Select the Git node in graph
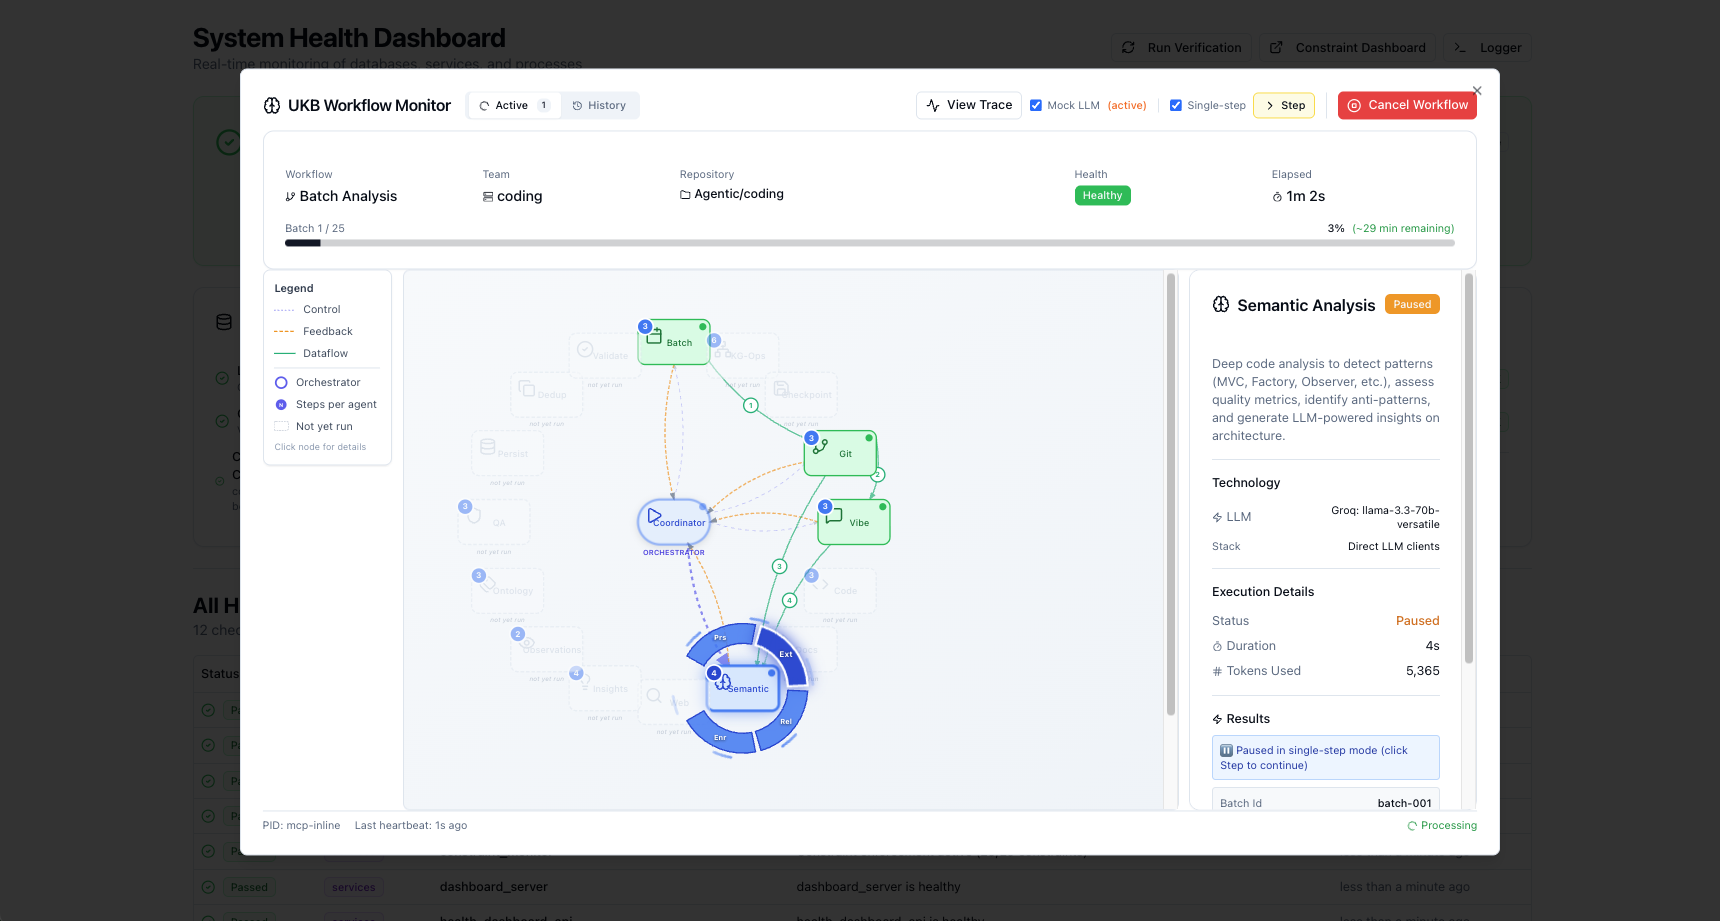Viewport: 1720px width, 921px height. click(x=840, y=453)
